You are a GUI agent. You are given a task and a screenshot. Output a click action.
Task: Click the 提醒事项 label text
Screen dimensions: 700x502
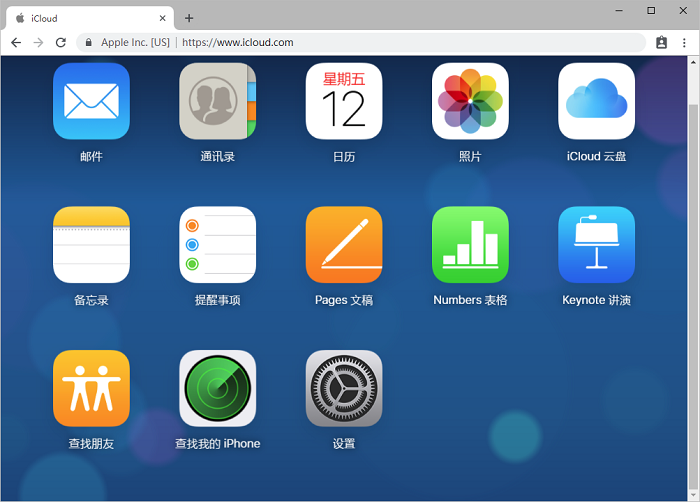point(217,300)
